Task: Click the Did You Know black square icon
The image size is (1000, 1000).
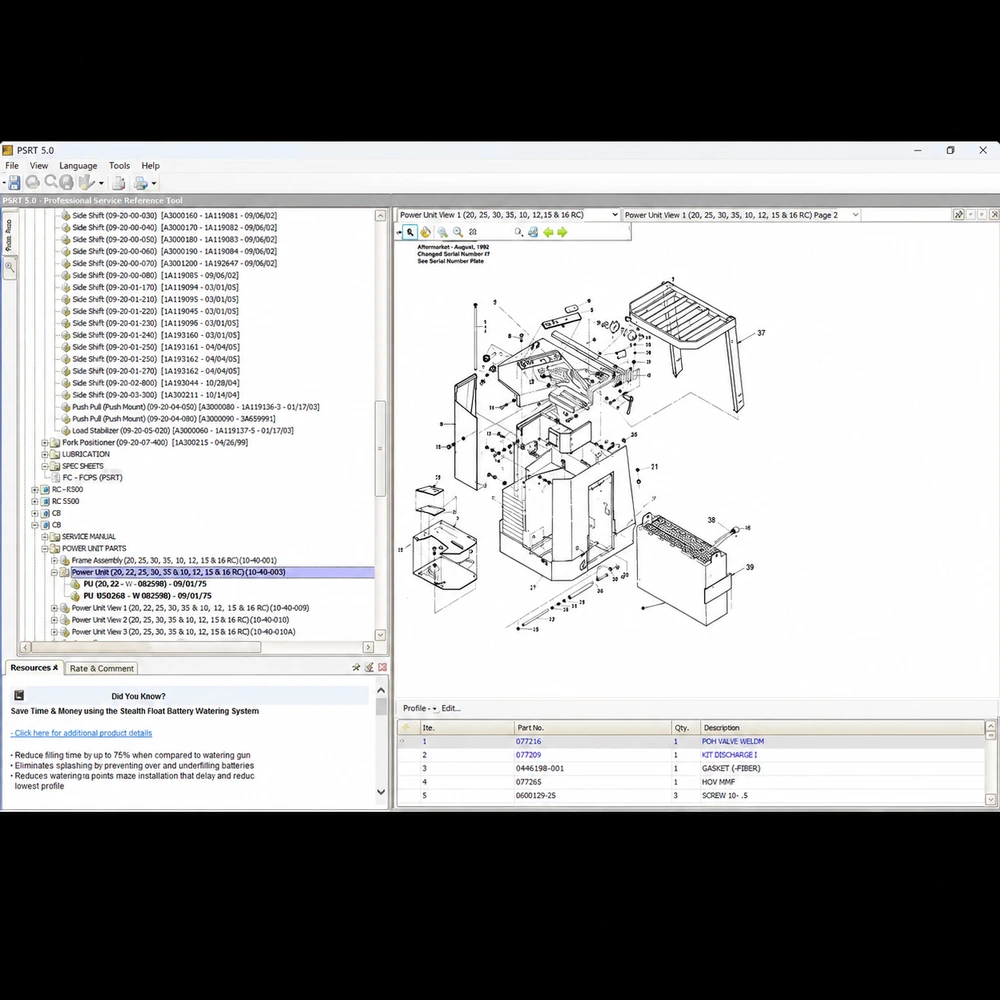Action: (19, 695)
